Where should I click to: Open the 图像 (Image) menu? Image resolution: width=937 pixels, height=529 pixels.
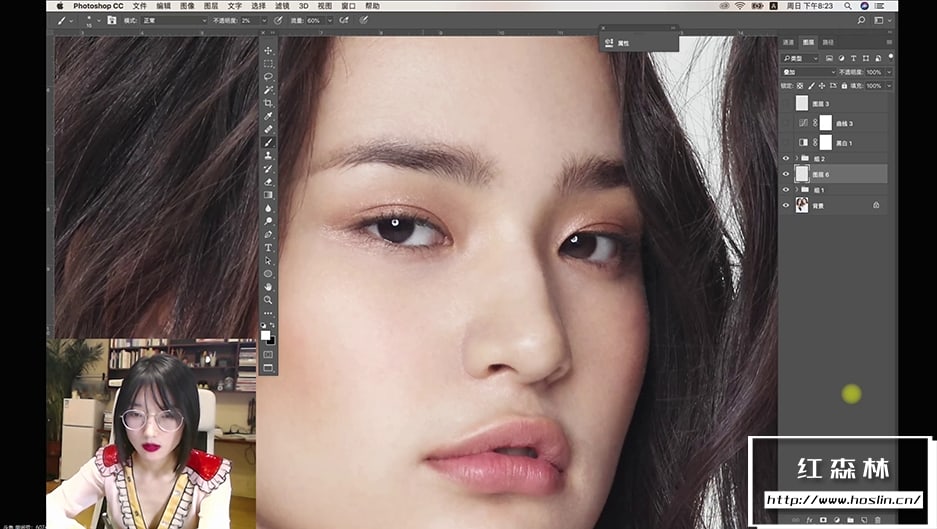(x=187, y=6)
